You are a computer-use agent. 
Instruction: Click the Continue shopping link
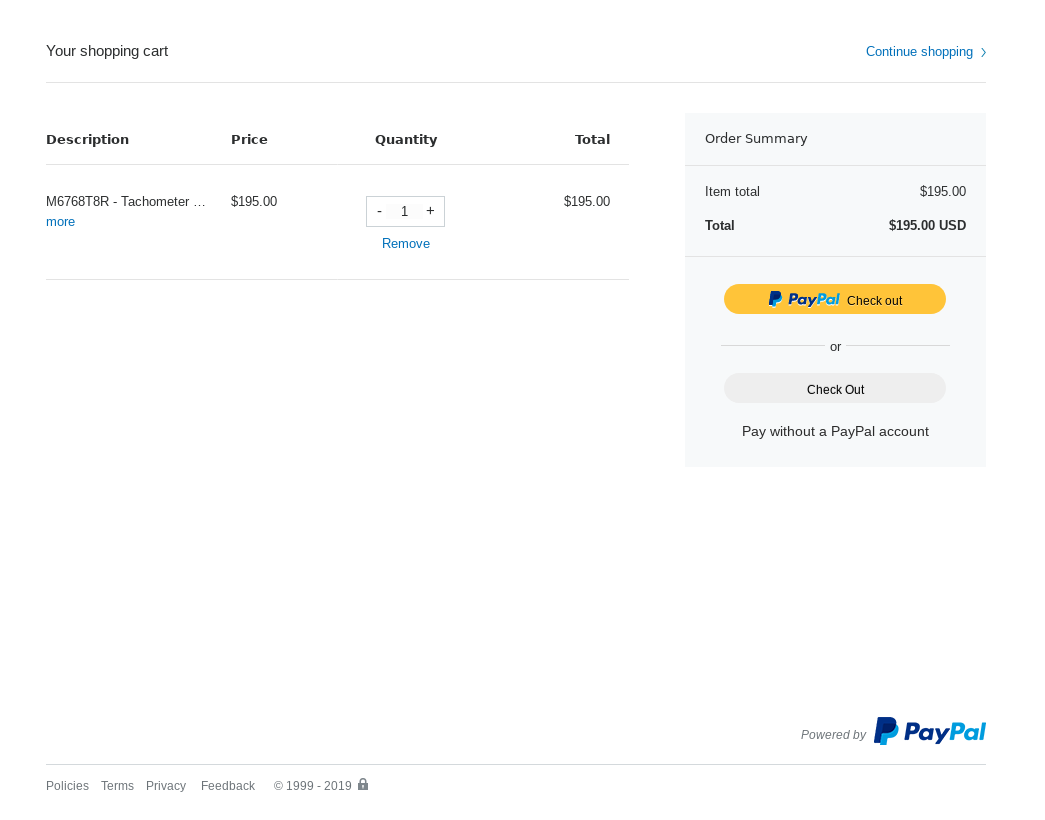(919, 52)
